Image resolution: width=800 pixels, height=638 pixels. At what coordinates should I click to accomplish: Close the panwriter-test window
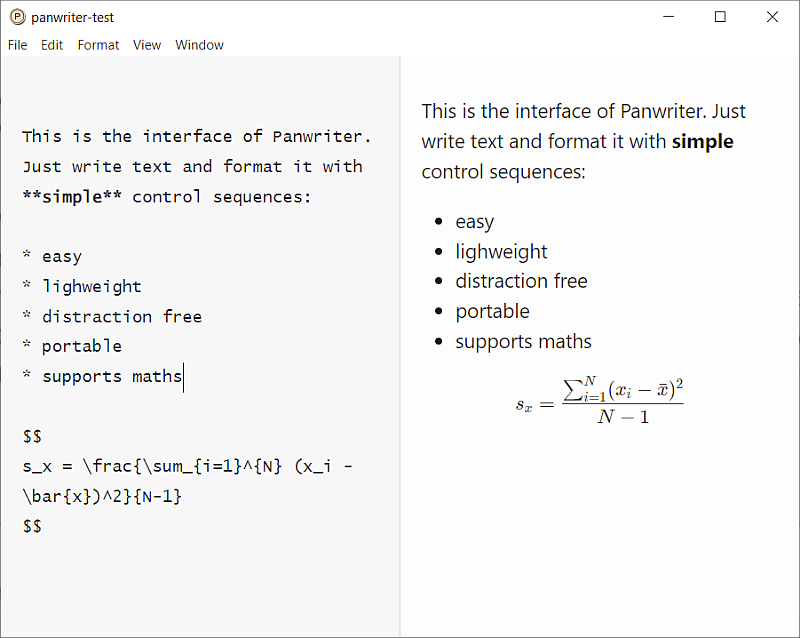(x=772, y=17)
